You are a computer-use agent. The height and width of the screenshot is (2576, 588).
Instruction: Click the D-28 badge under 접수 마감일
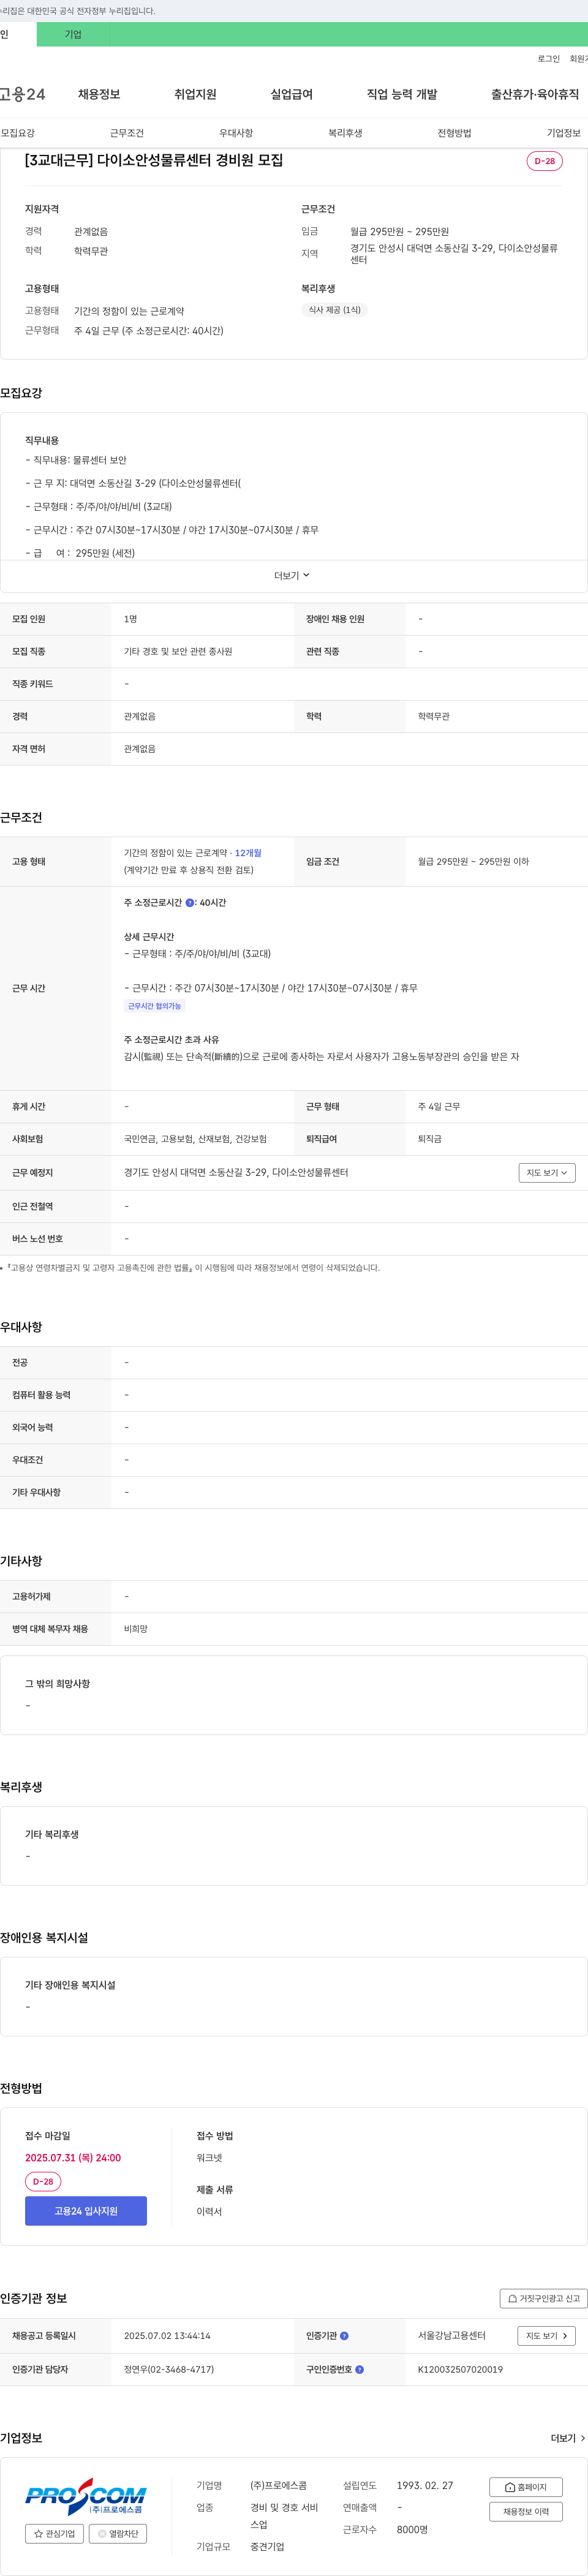coord(43,2182)
